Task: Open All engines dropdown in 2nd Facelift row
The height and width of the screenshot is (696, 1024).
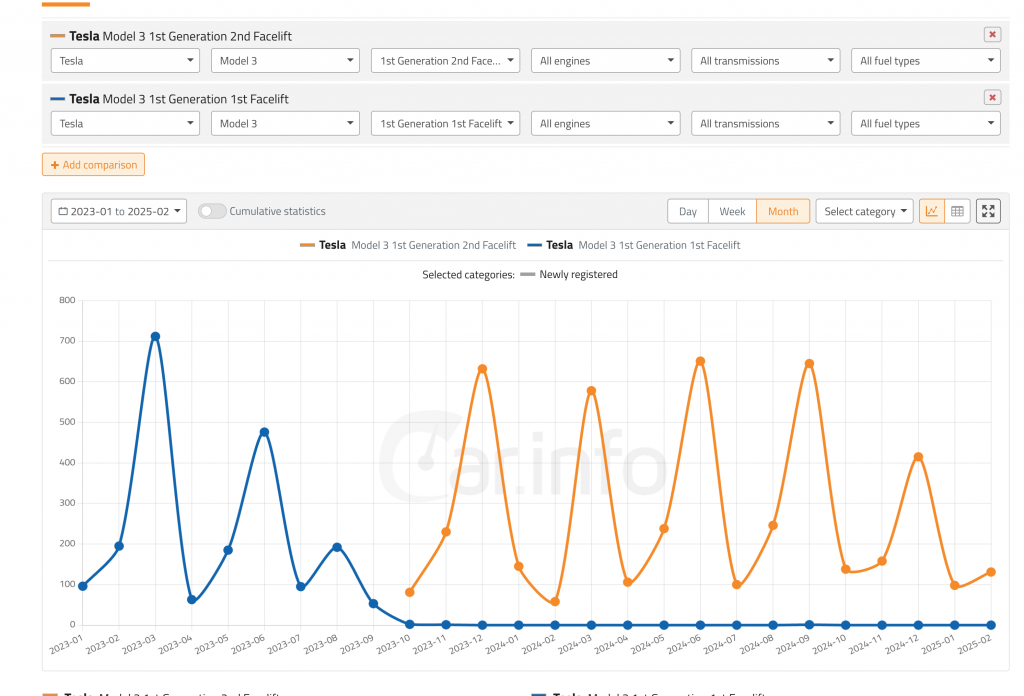Action: [605, 61]
